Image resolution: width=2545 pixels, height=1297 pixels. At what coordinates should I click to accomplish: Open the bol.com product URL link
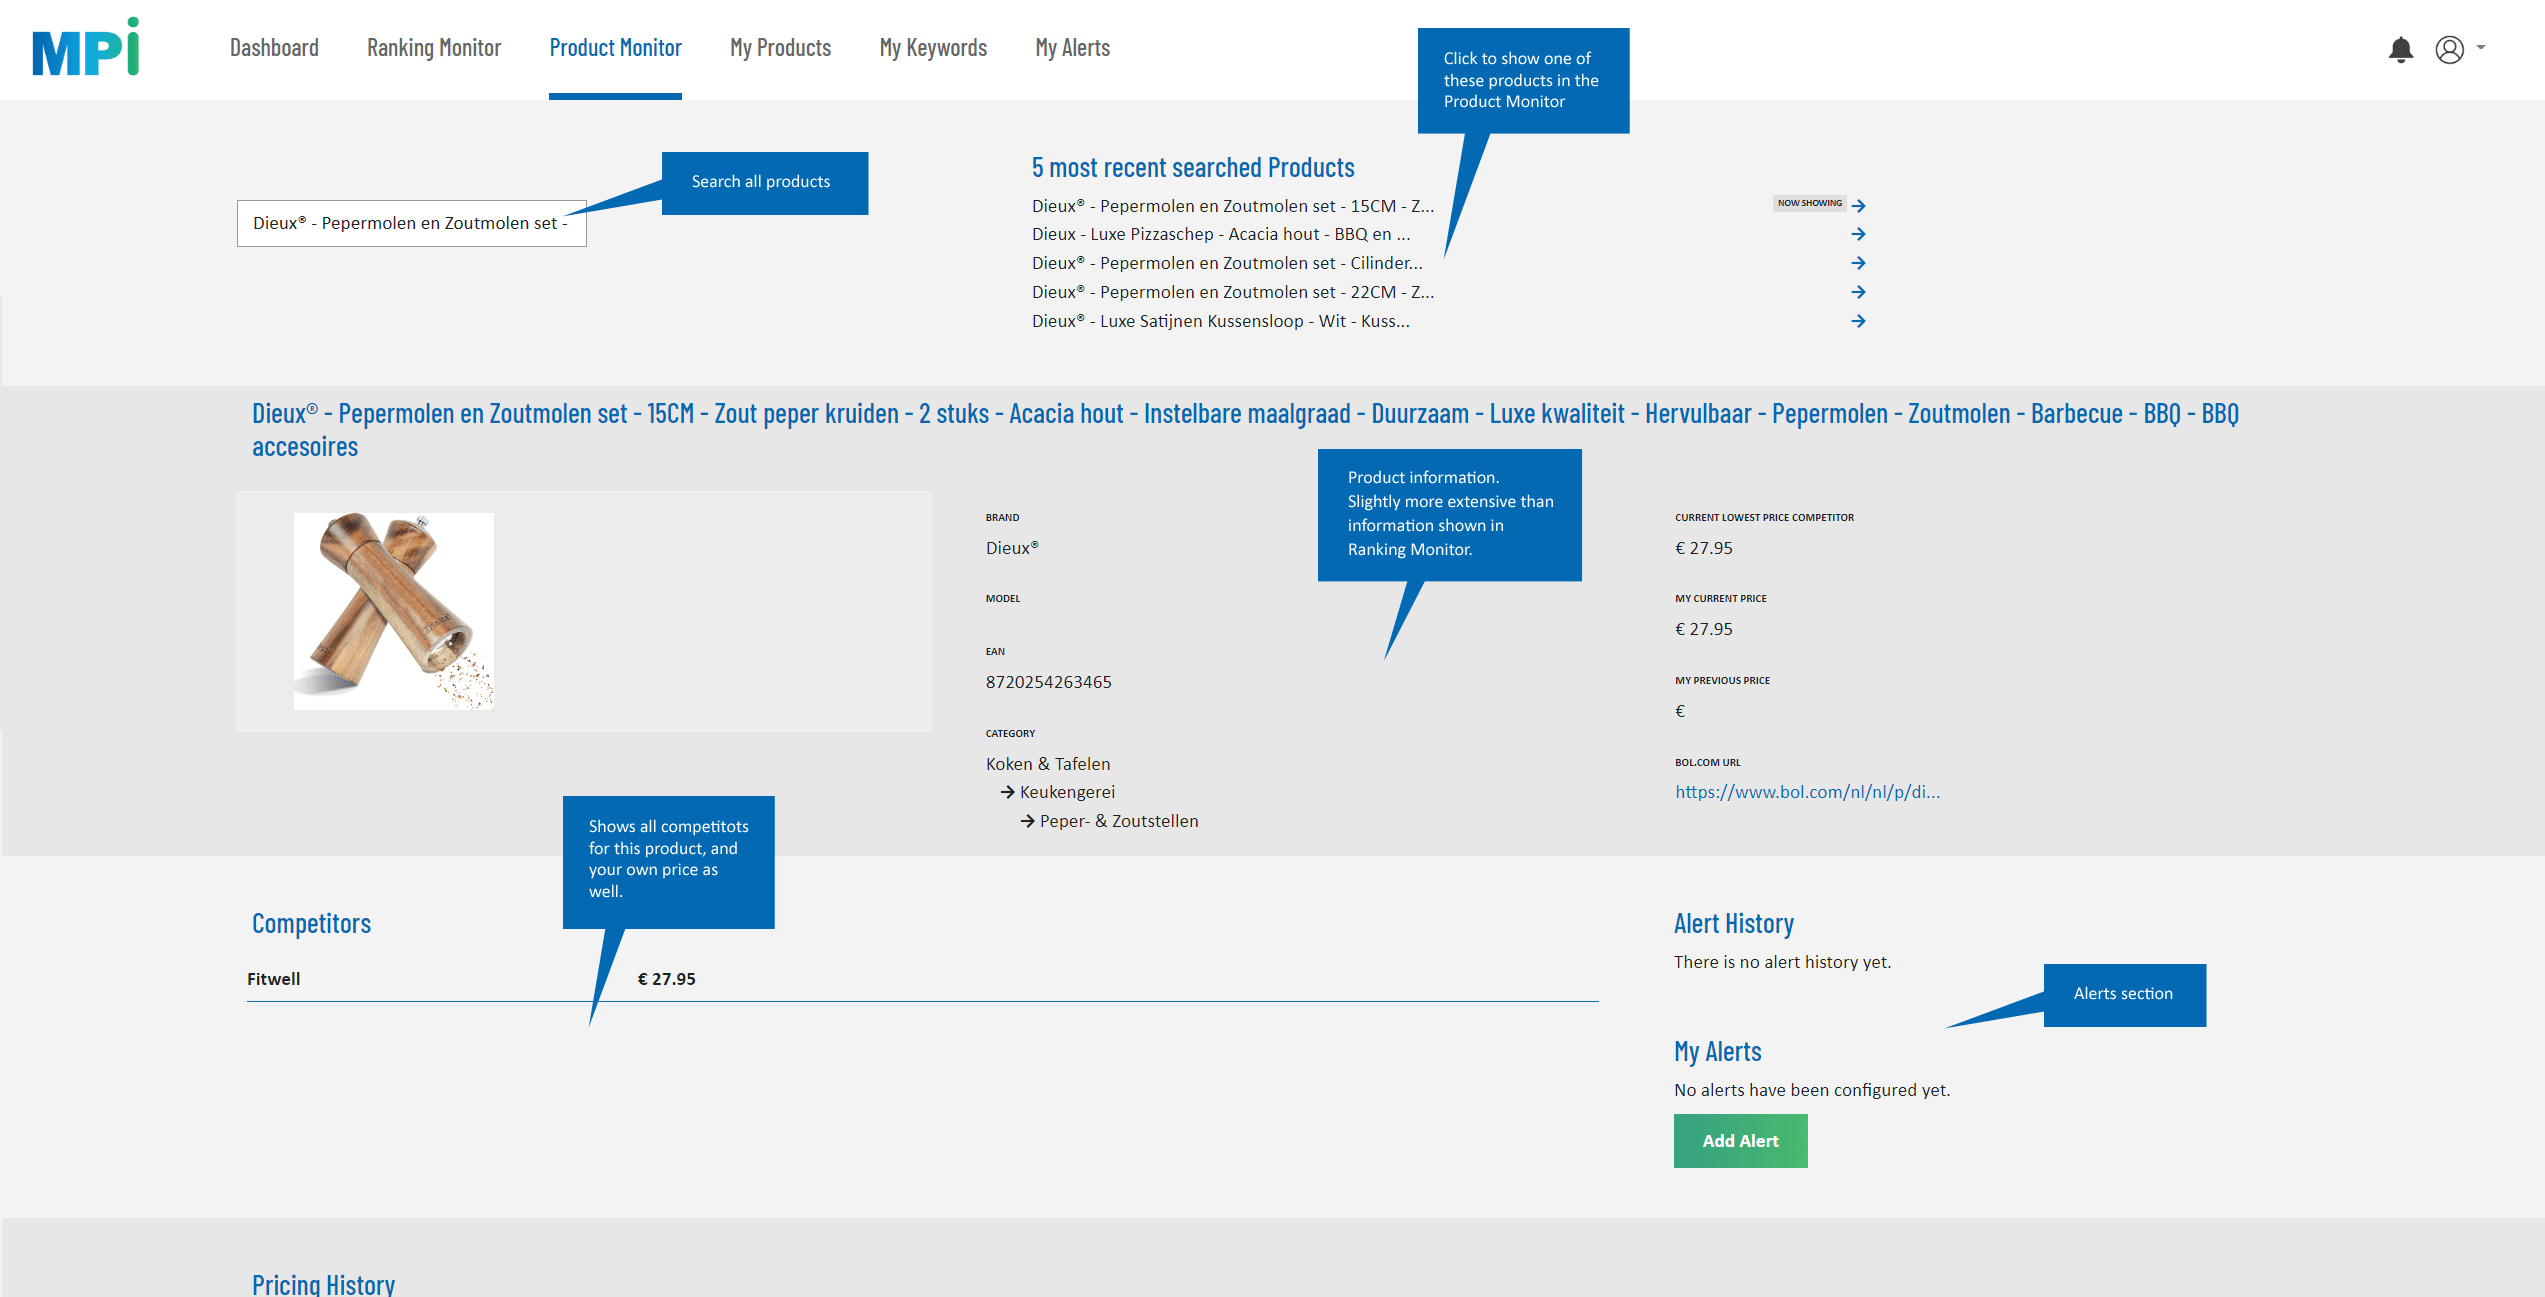(x=1807, y=792)
